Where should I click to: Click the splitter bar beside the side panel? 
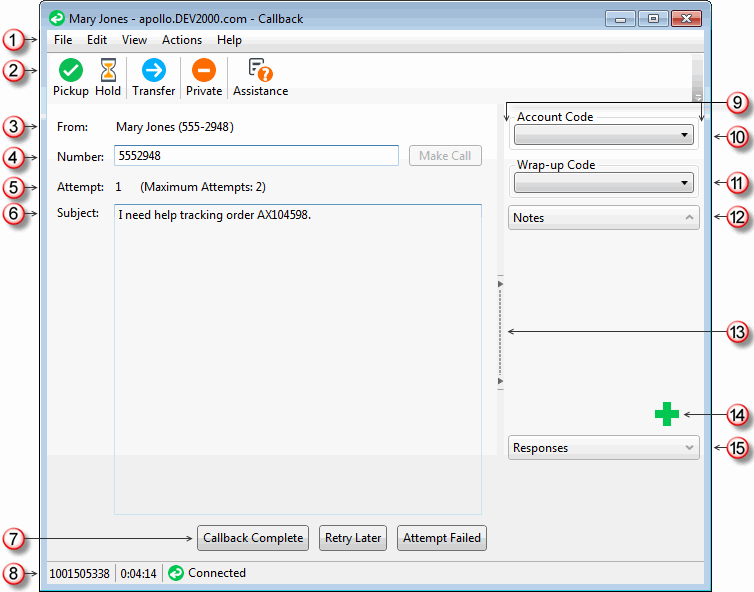pos(500,332)
